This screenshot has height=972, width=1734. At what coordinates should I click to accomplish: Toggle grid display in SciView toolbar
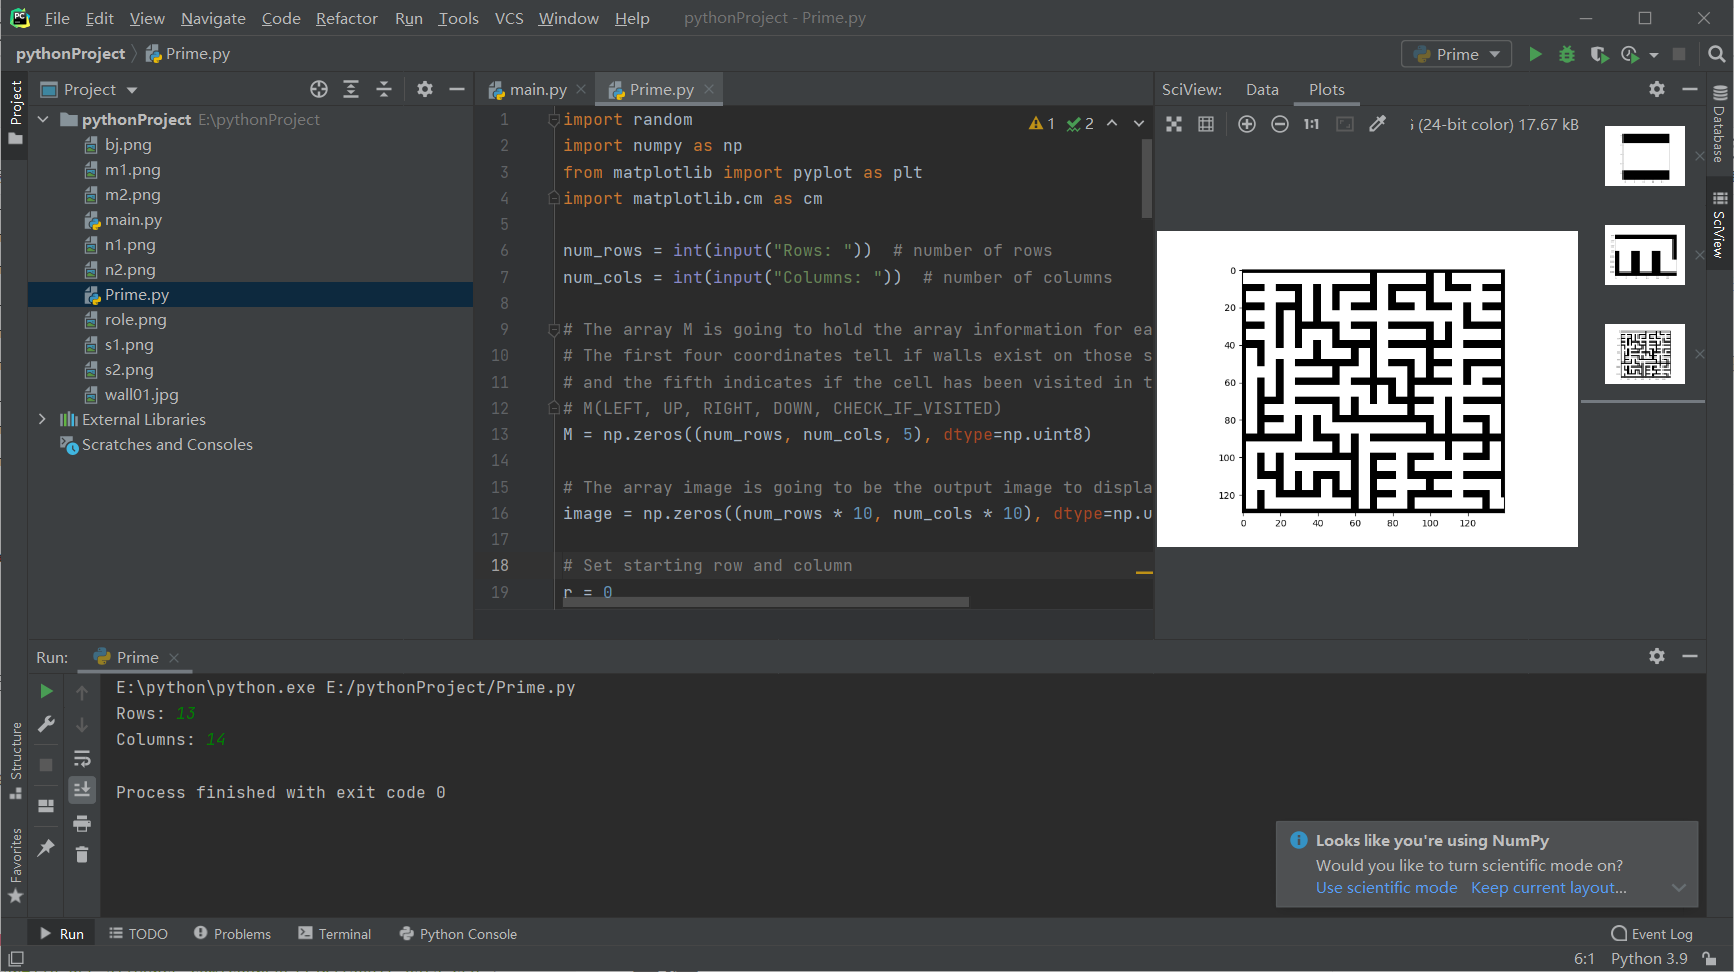(1206, 124)
